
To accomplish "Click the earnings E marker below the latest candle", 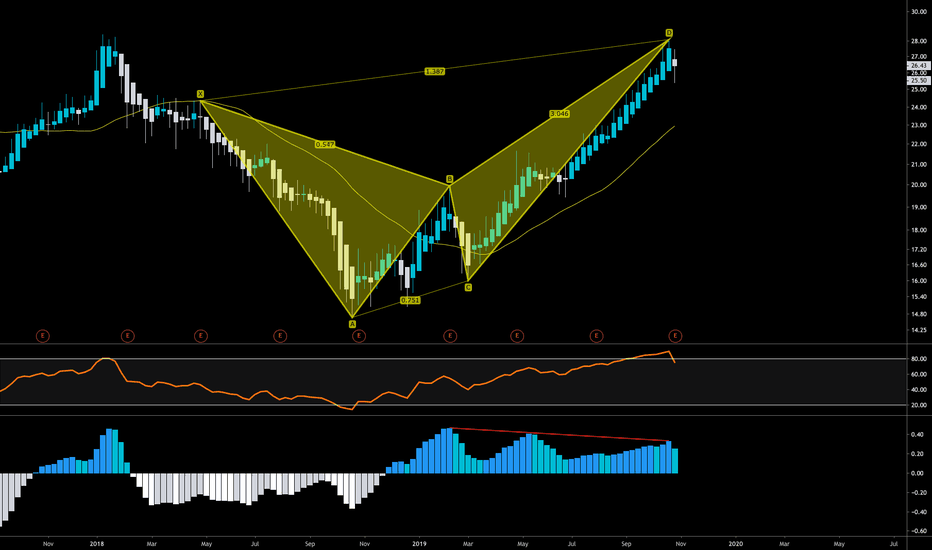I will pyautogui.click(x=675, y=336).
